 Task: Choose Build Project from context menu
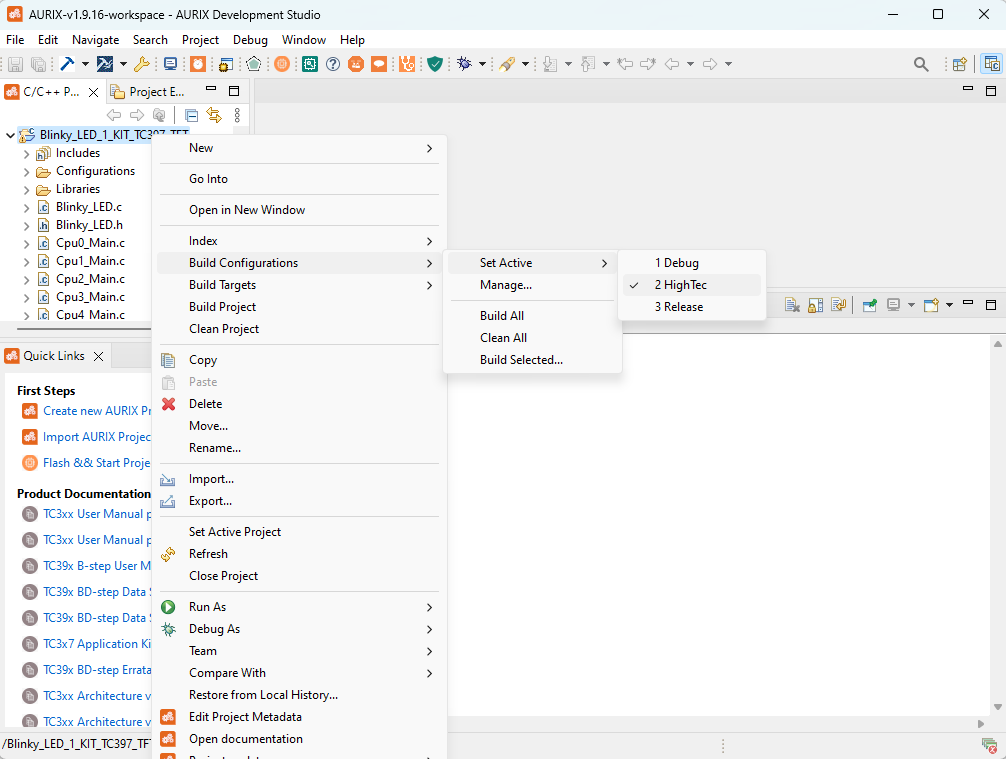pos(222,307)
